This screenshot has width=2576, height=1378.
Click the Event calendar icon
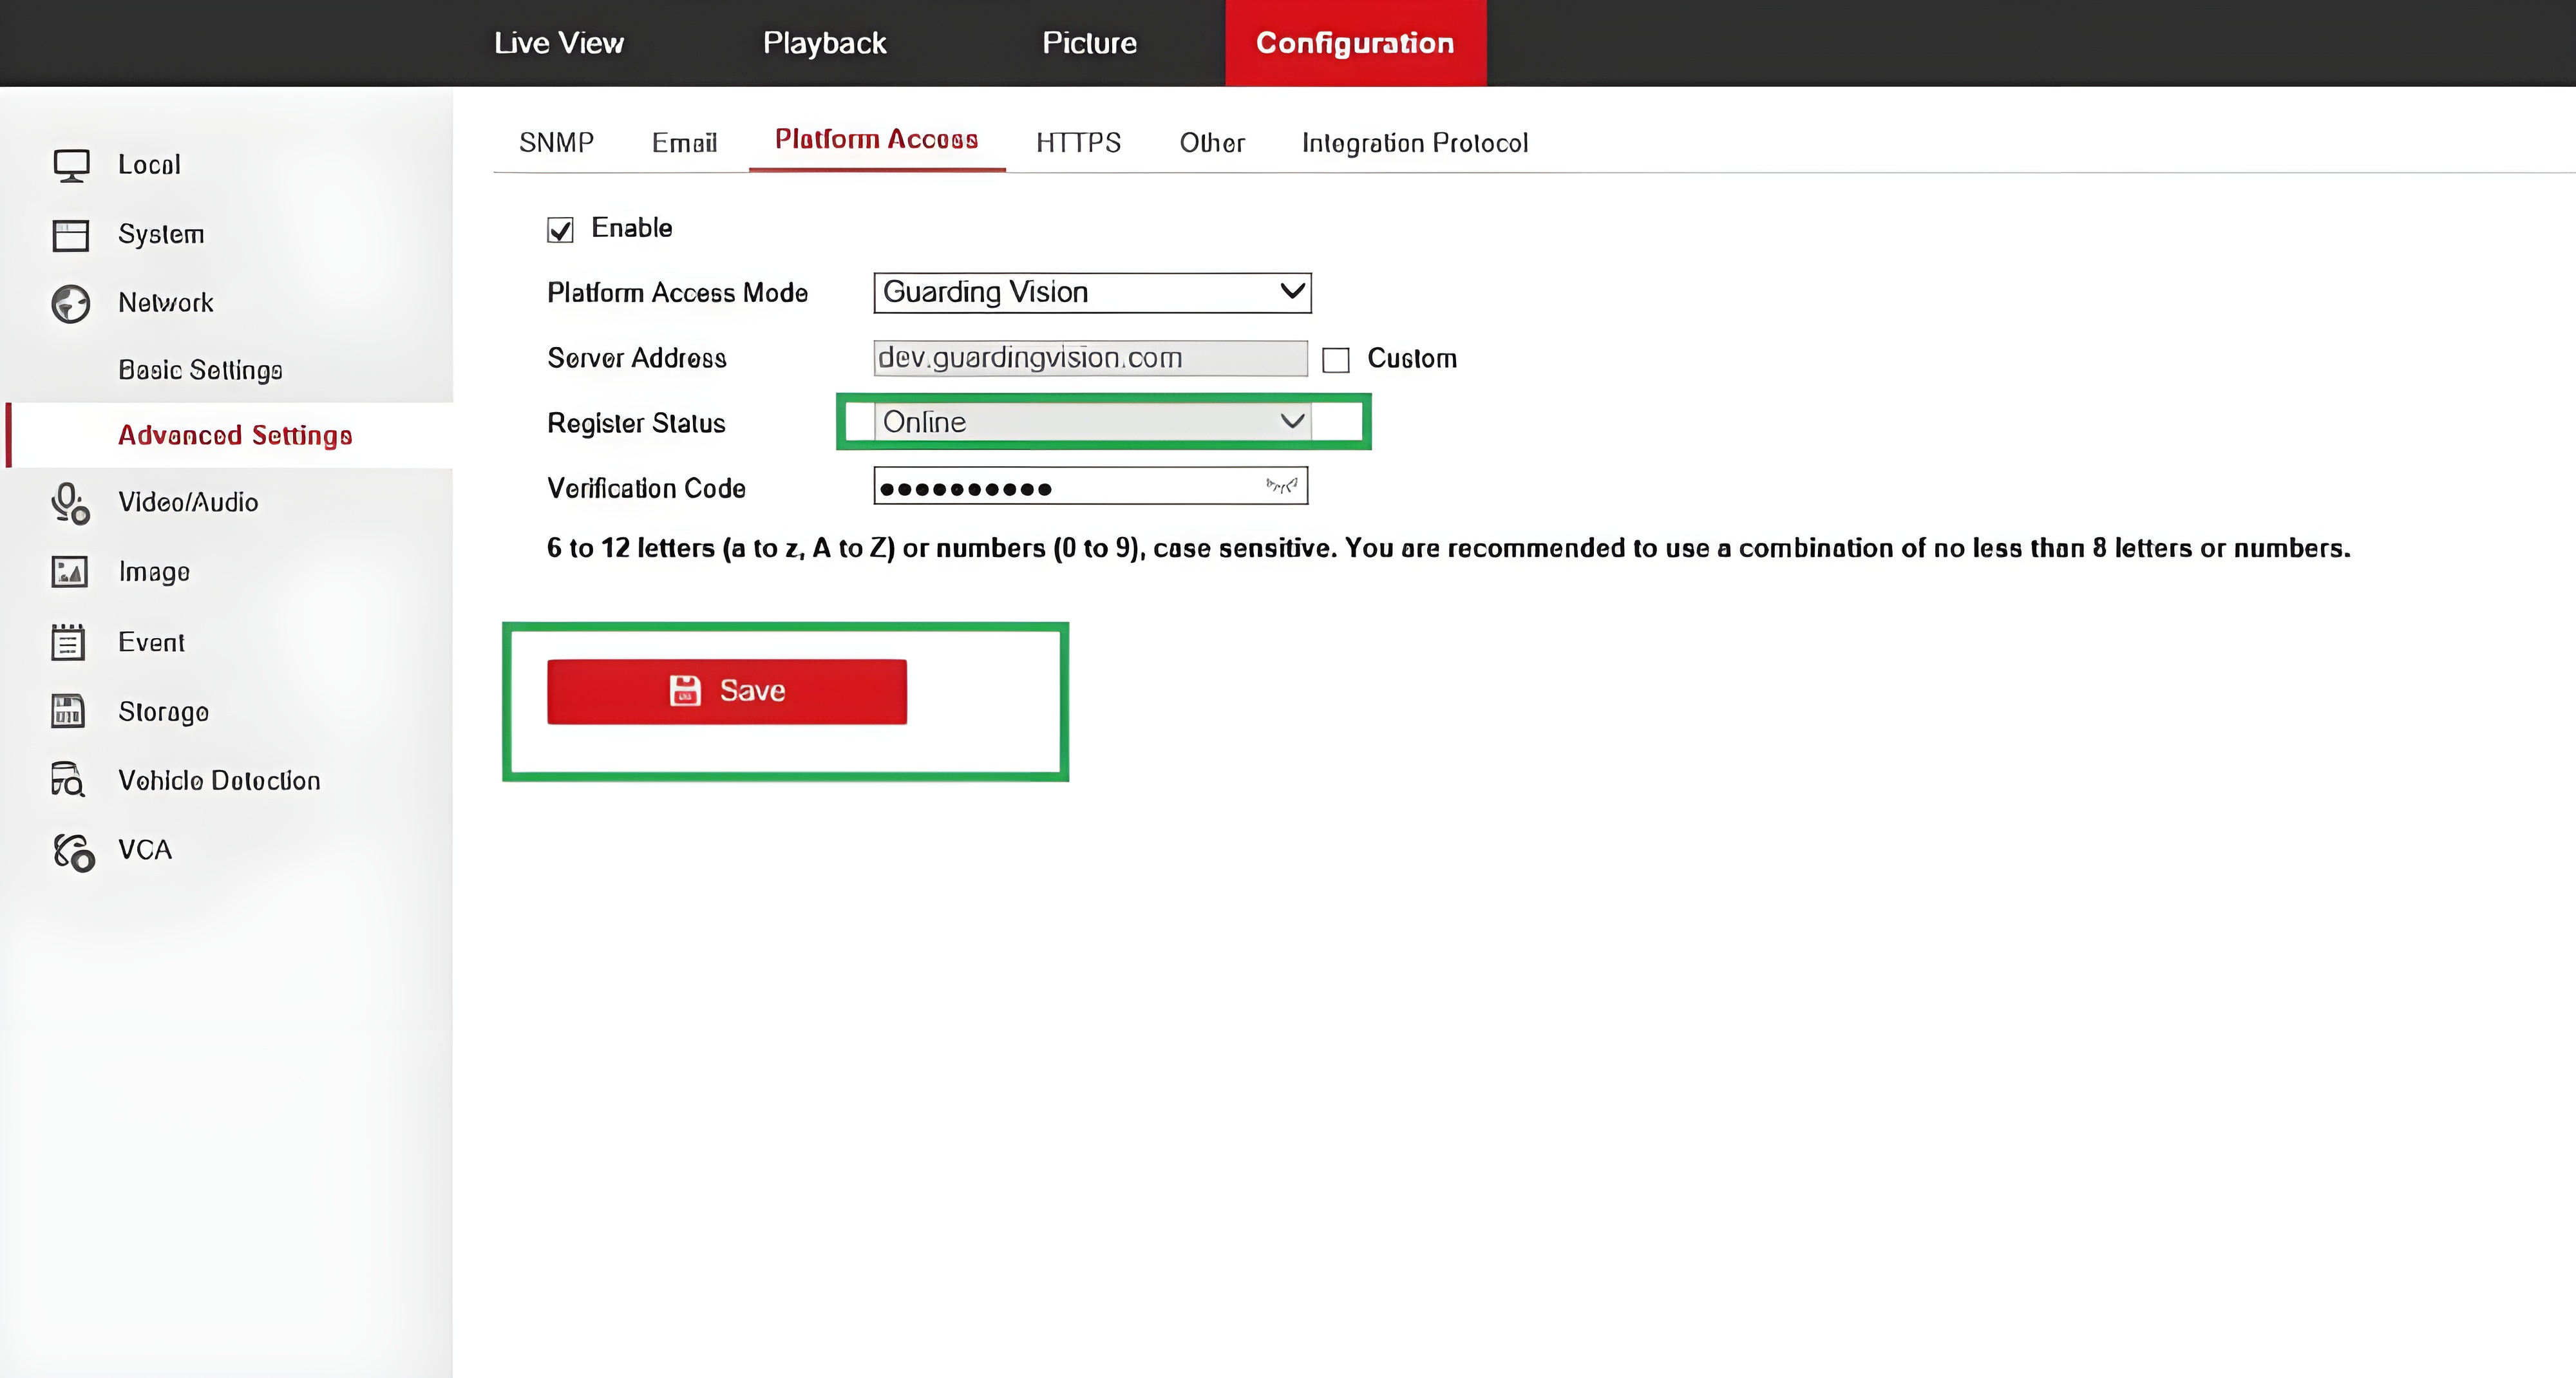tap(68, 642)
